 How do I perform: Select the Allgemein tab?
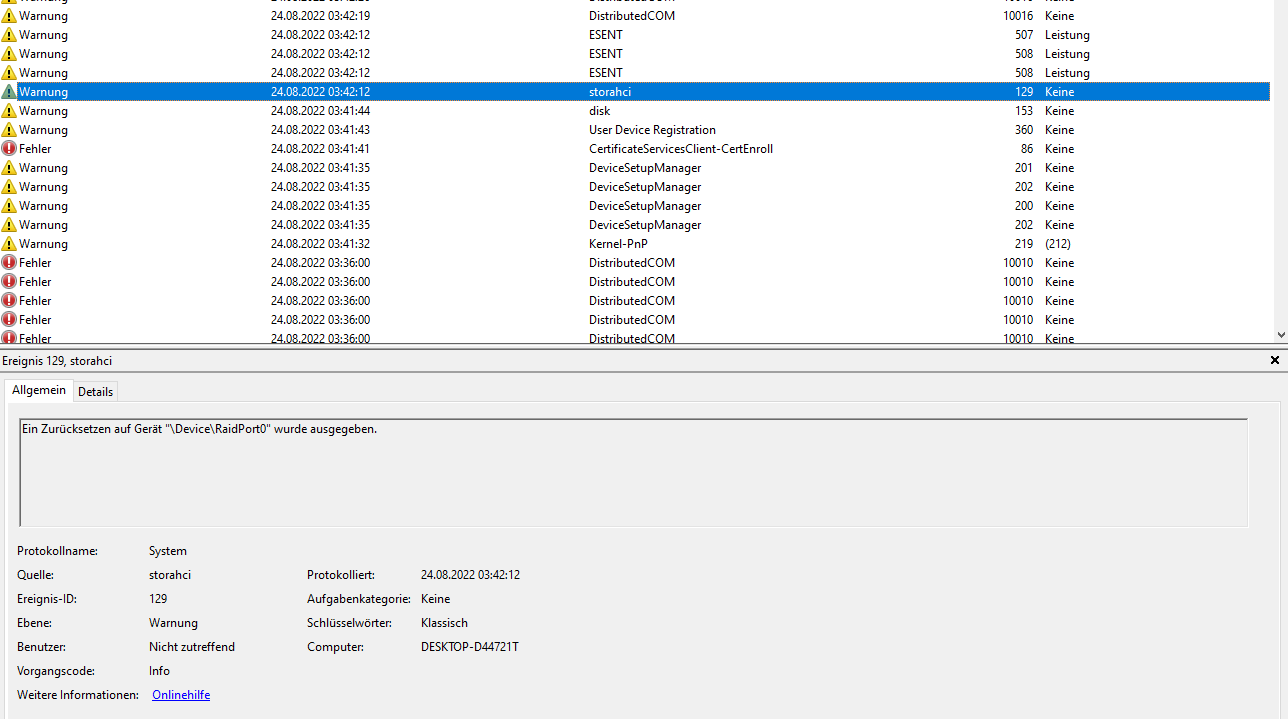click(x=38, y=390)
